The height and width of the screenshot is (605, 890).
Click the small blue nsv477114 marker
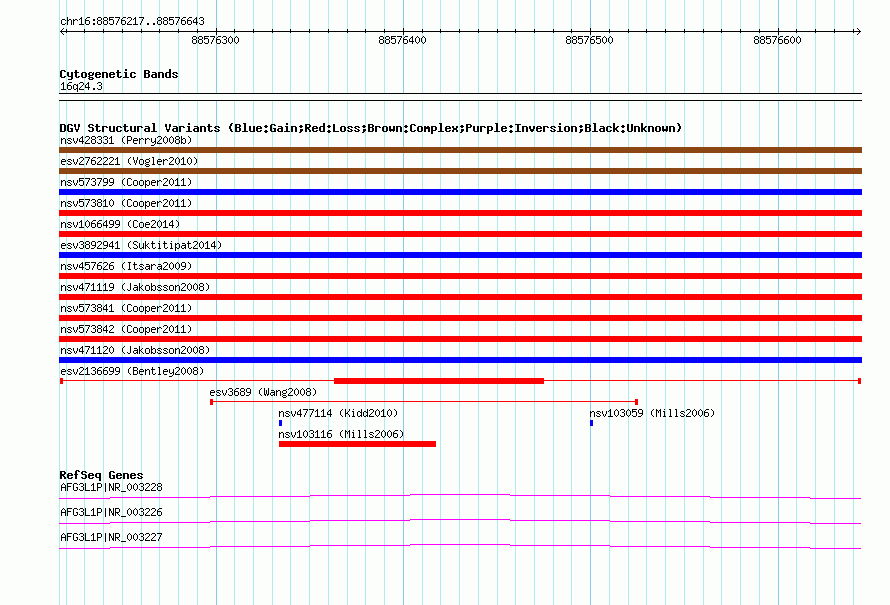[280, 423]
